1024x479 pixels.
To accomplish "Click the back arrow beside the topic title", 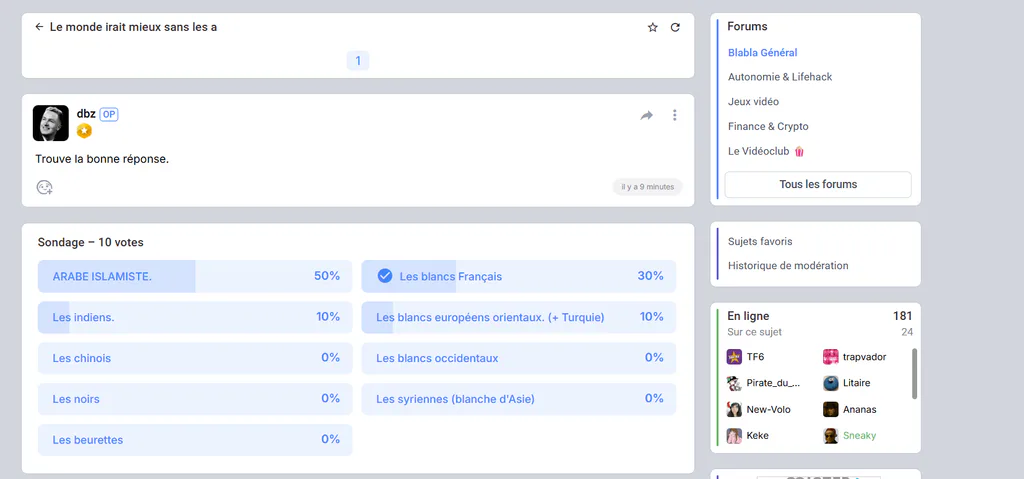I will [x=39, y=27].
